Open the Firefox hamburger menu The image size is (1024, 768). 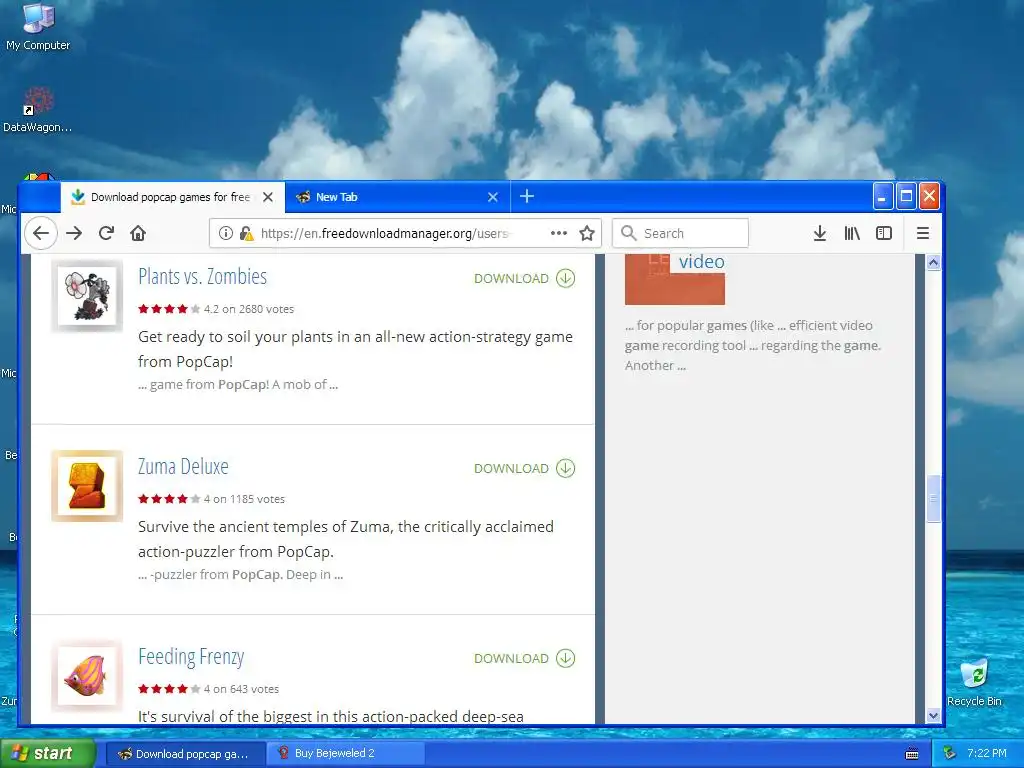click(923, 233)
